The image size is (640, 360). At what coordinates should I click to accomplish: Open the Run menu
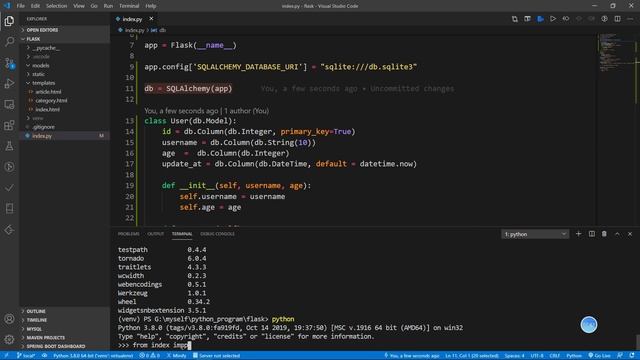[x=108, y=6]
